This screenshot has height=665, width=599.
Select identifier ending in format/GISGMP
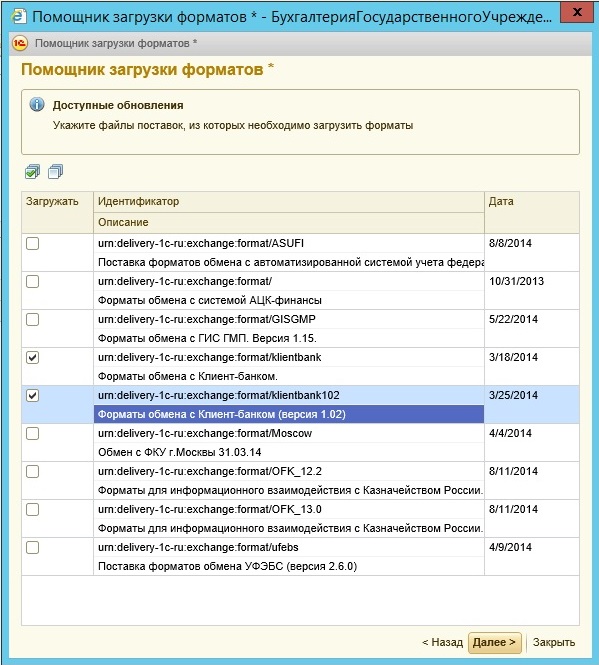coord(207,319)
